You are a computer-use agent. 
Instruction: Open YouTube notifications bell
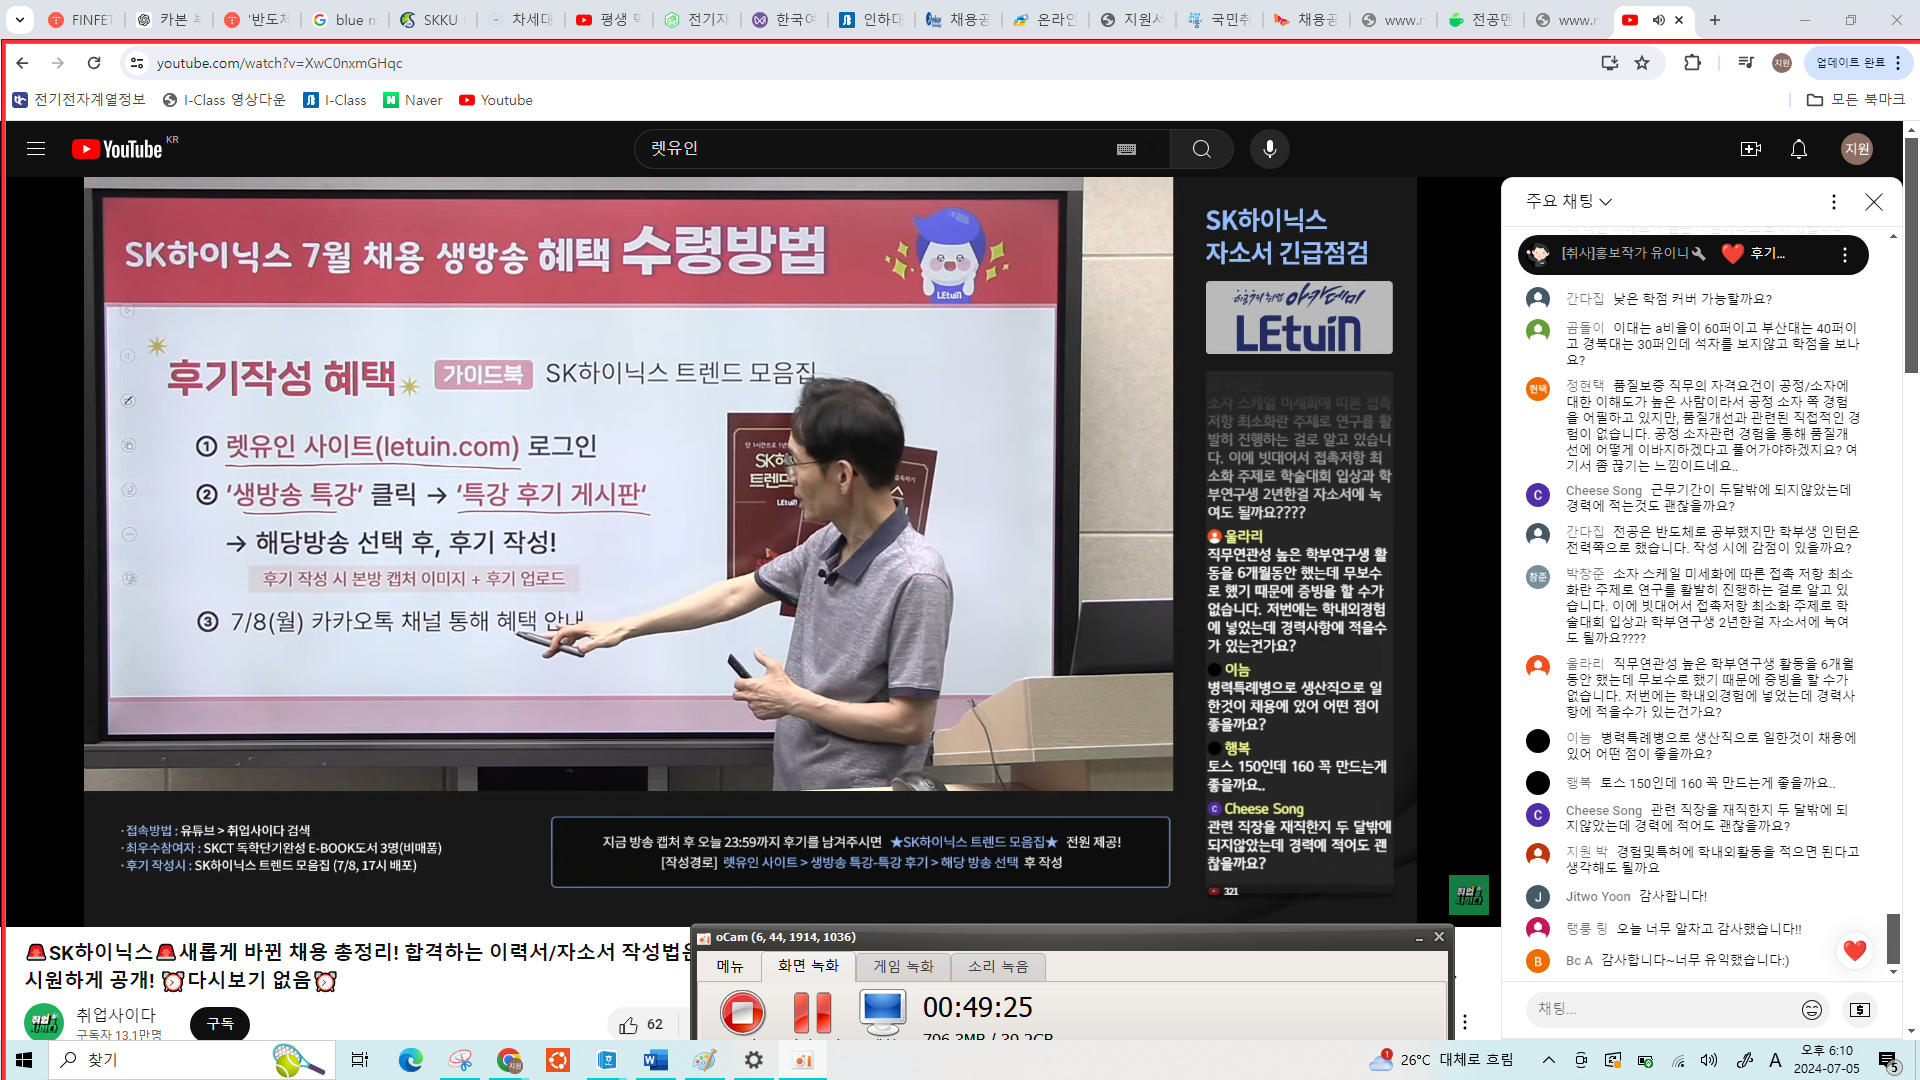[1798, 149]
